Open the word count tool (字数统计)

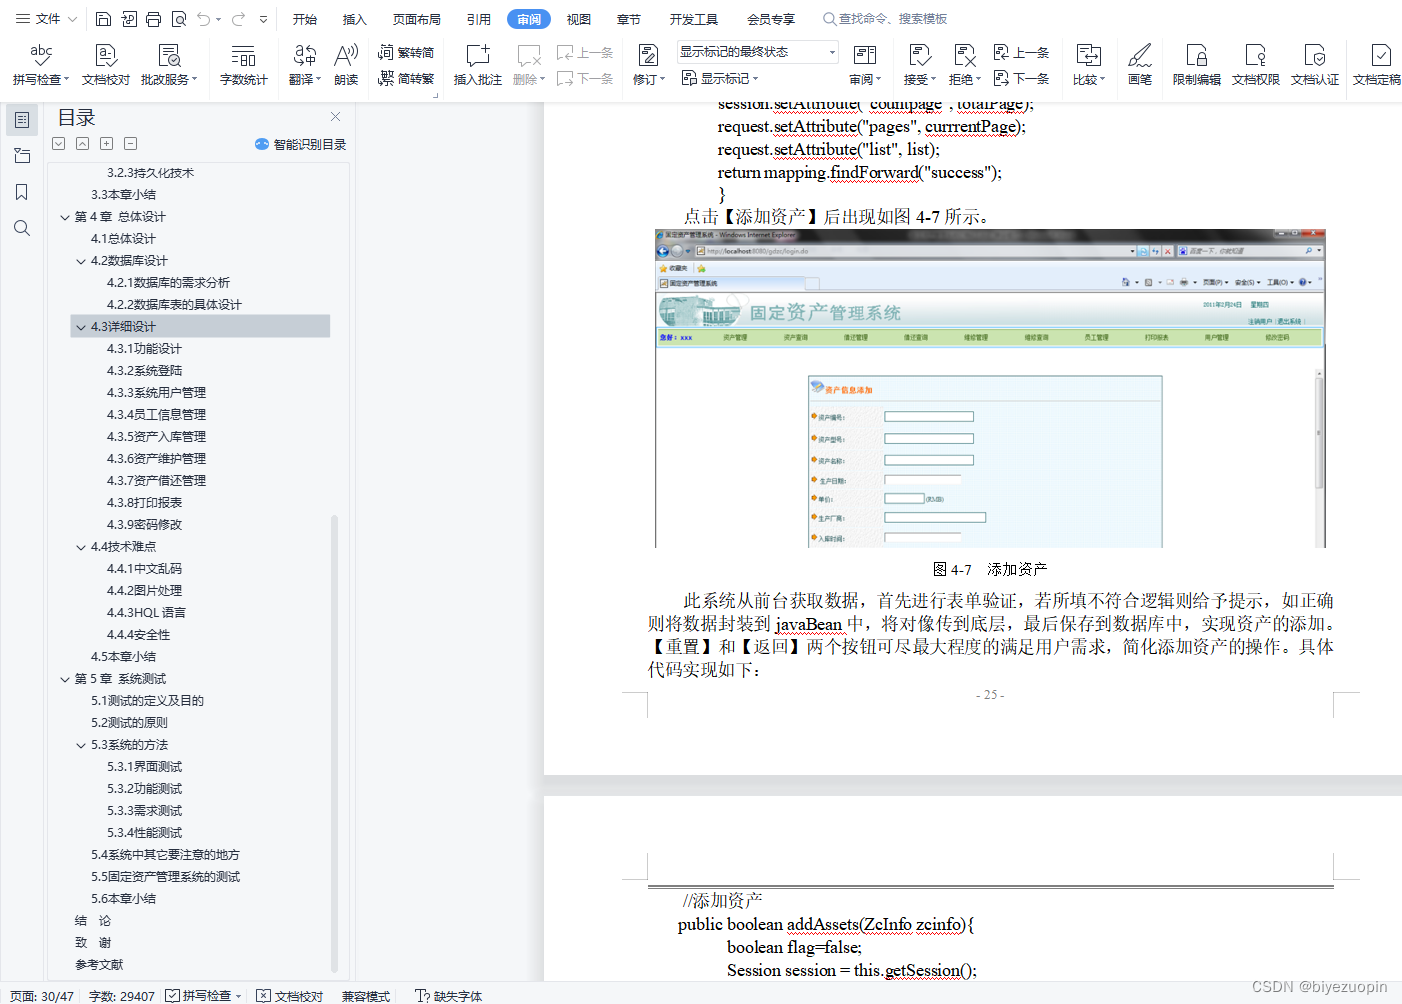(243, 64)
